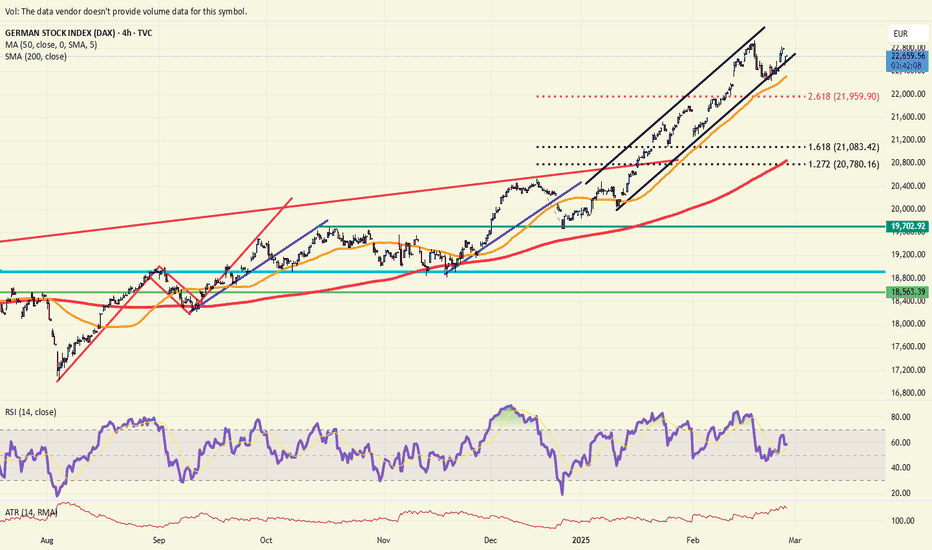Click the Mar label on time axis
Screen dimensions: 932x550
[x=795, y=540]
